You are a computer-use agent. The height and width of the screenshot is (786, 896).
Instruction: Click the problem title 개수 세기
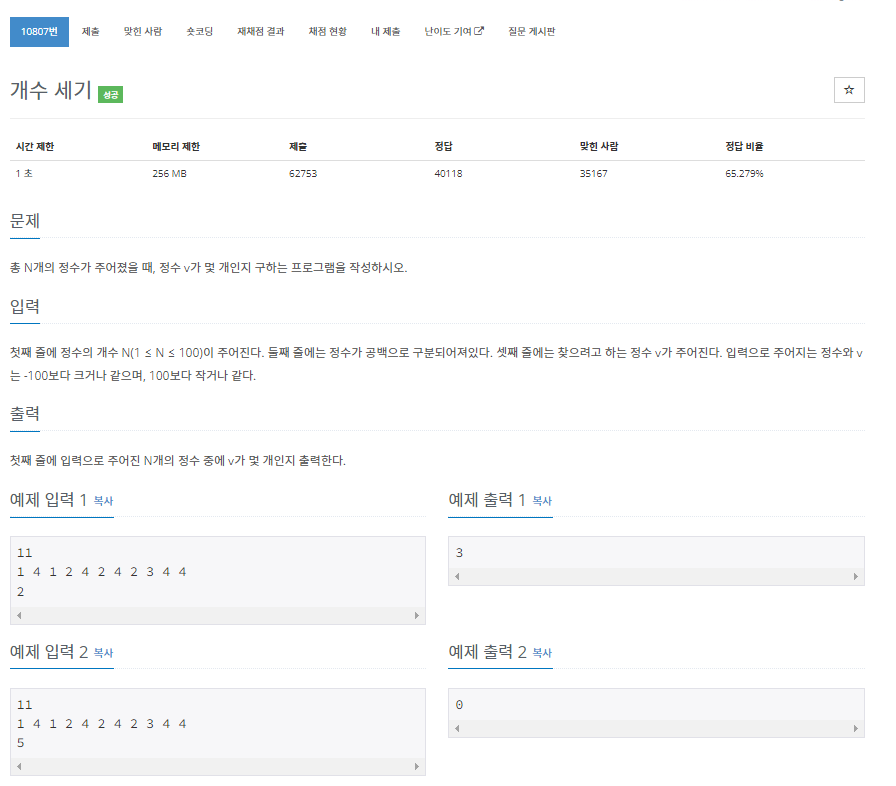click(51, 90)
